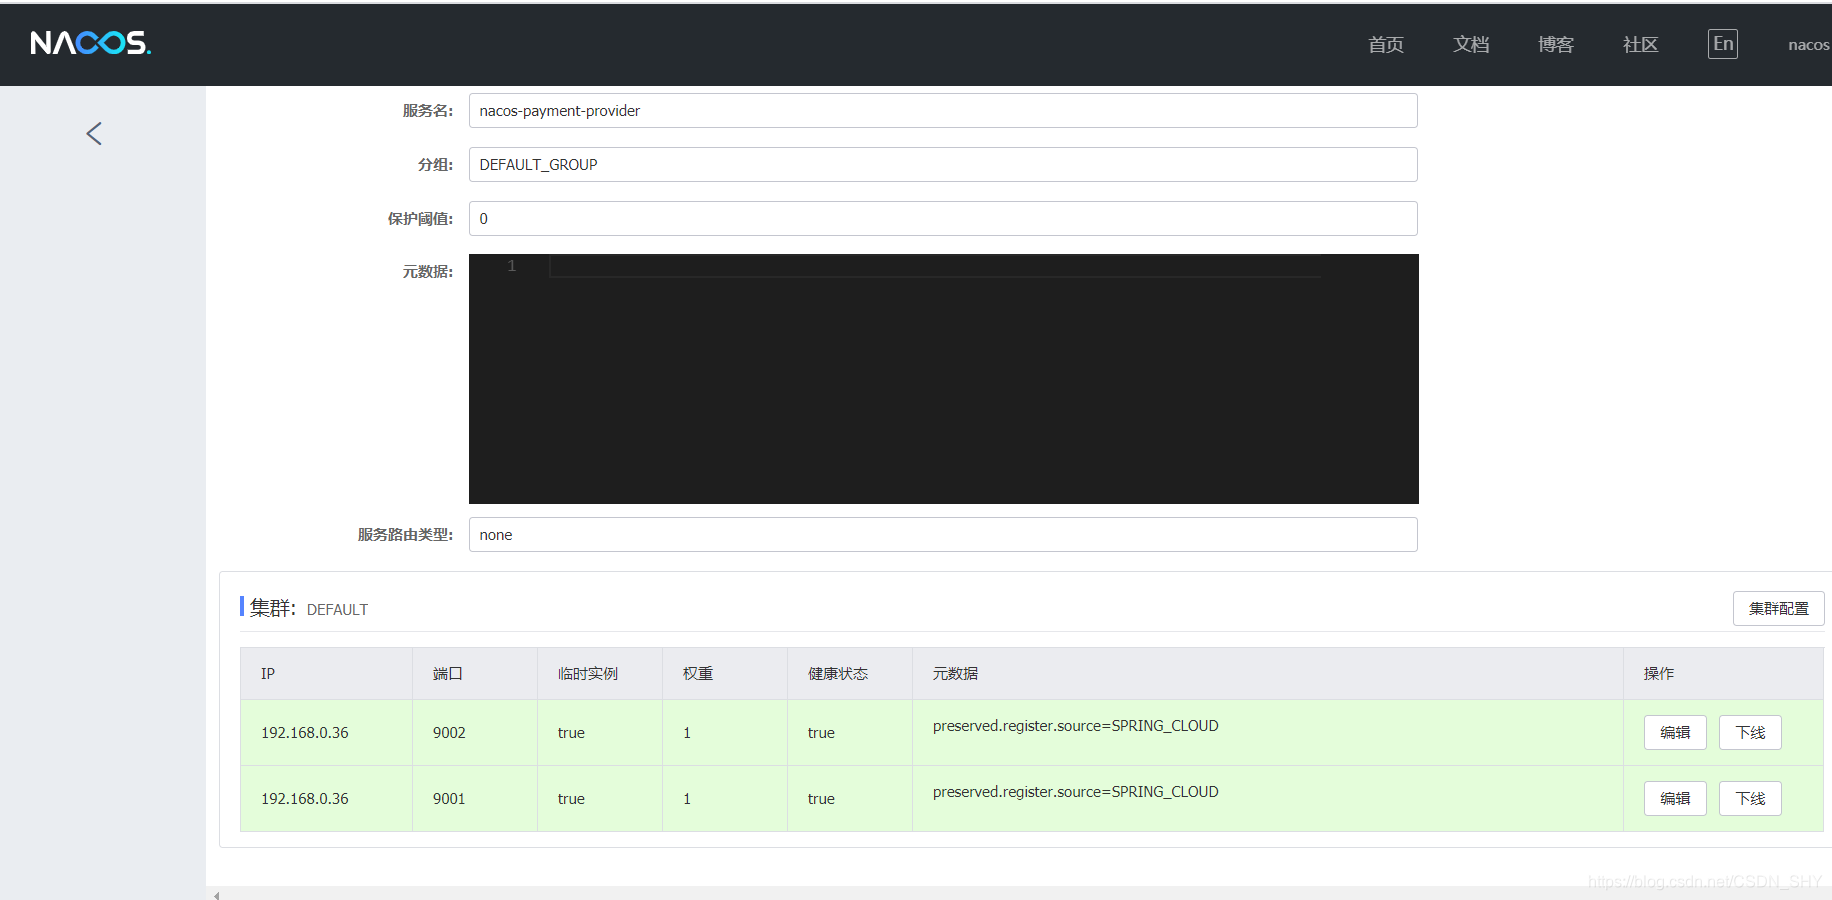The height and width of the screenshot is (900, 1832).
Task: Click the 服务路由类型 field showing none
Action: (943, 535)
